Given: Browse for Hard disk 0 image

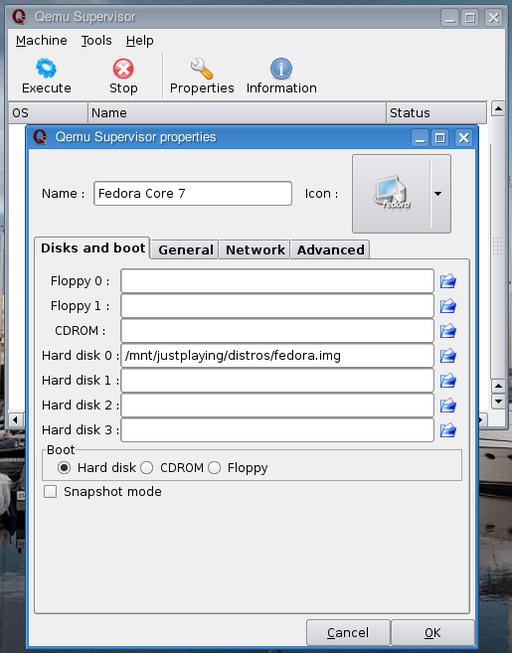Looking at the screenshot, I should (448, 356).
